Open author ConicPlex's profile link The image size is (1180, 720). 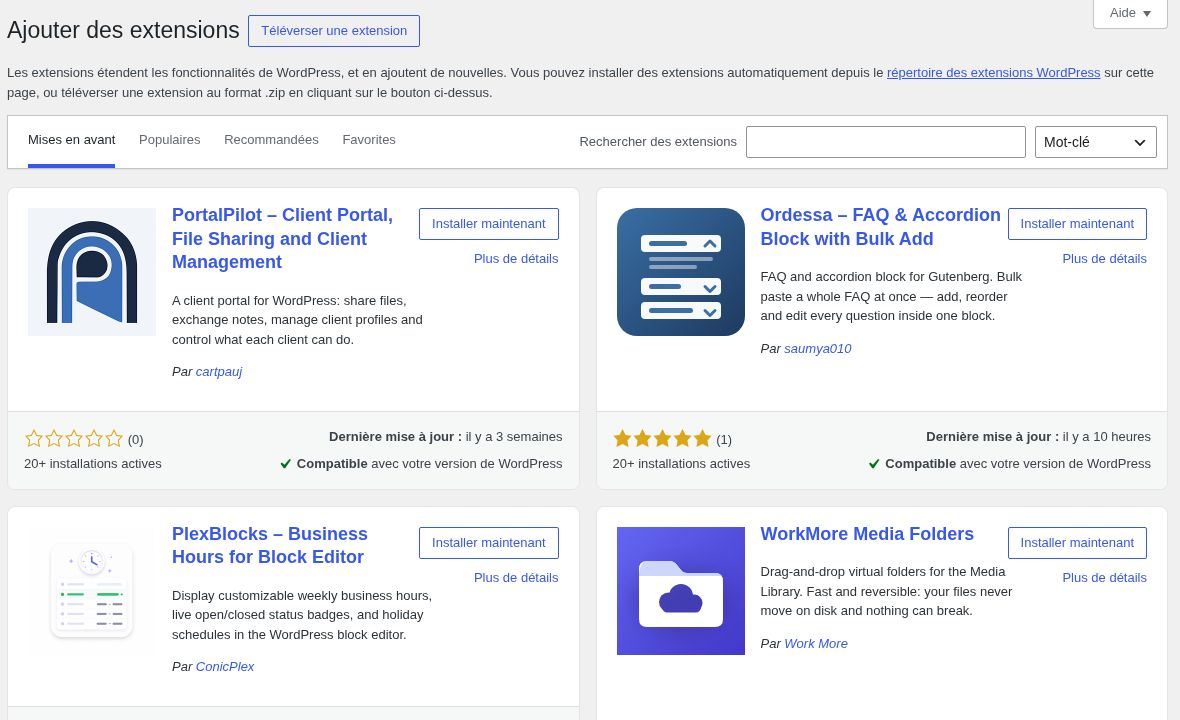point(225,667)
